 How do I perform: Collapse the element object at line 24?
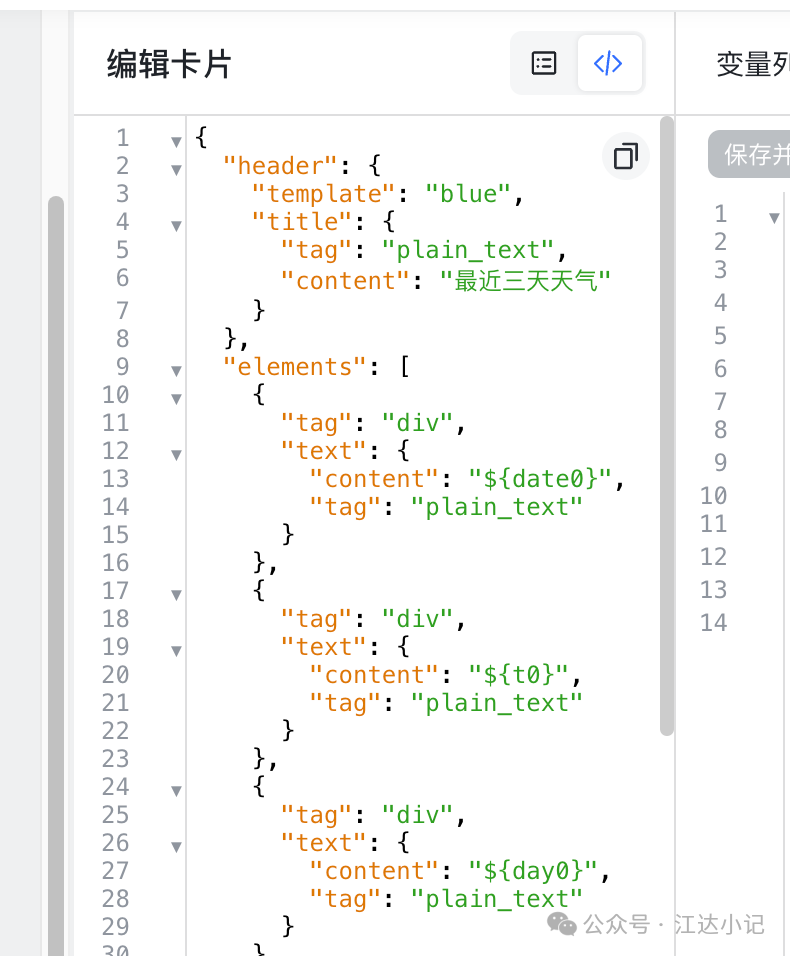176,791
